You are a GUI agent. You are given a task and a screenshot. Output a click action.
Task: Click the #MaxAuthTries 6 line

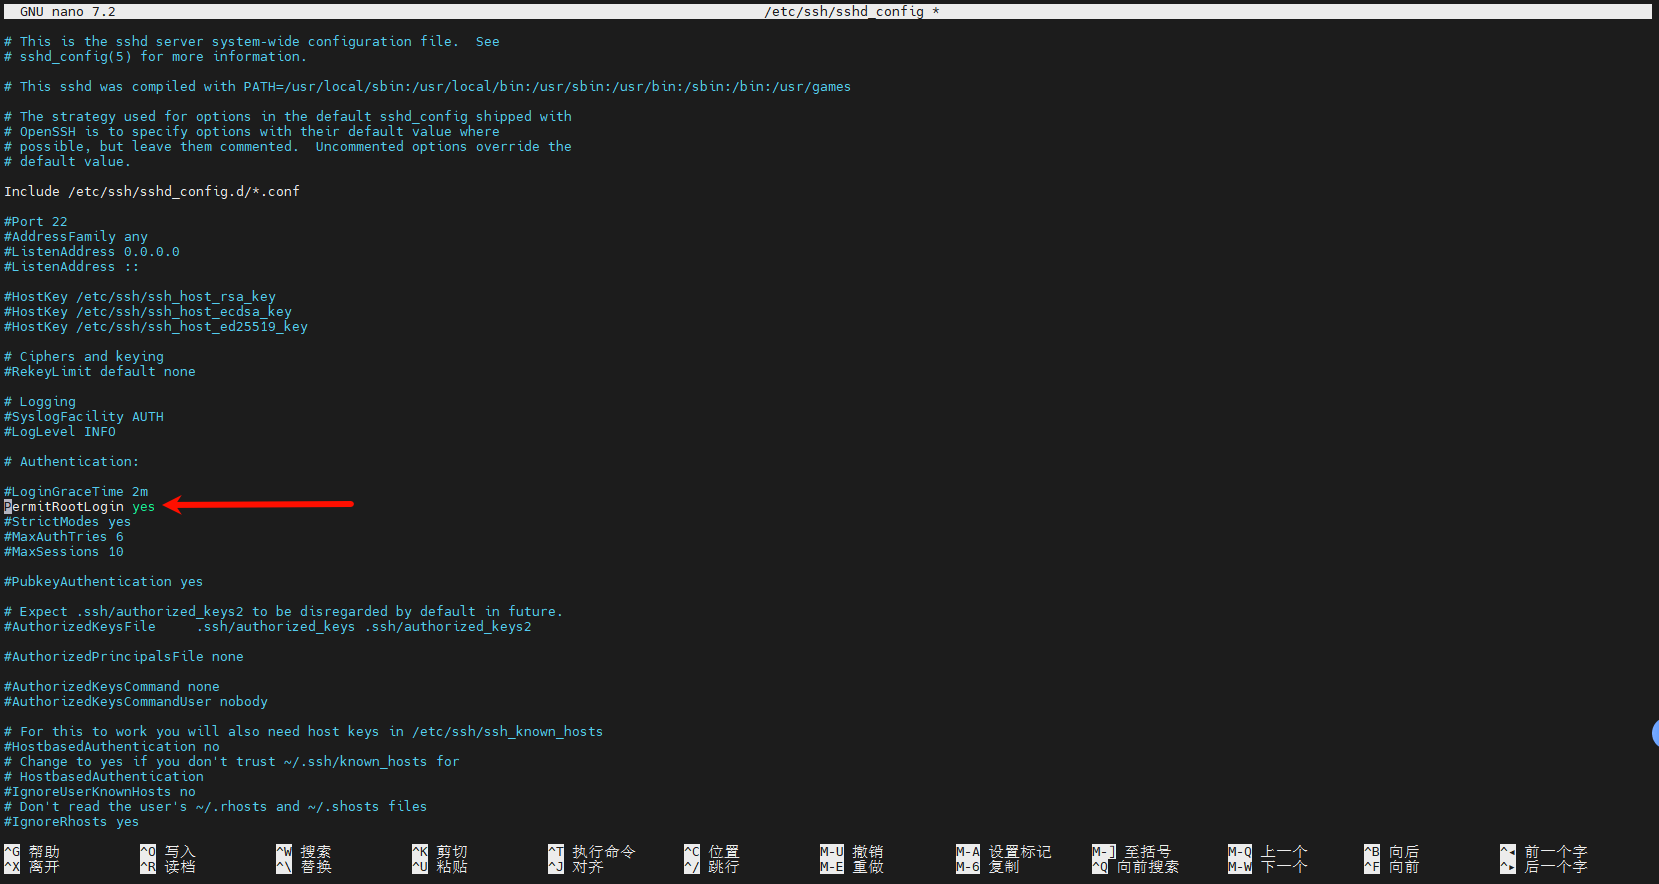(64, 537)
